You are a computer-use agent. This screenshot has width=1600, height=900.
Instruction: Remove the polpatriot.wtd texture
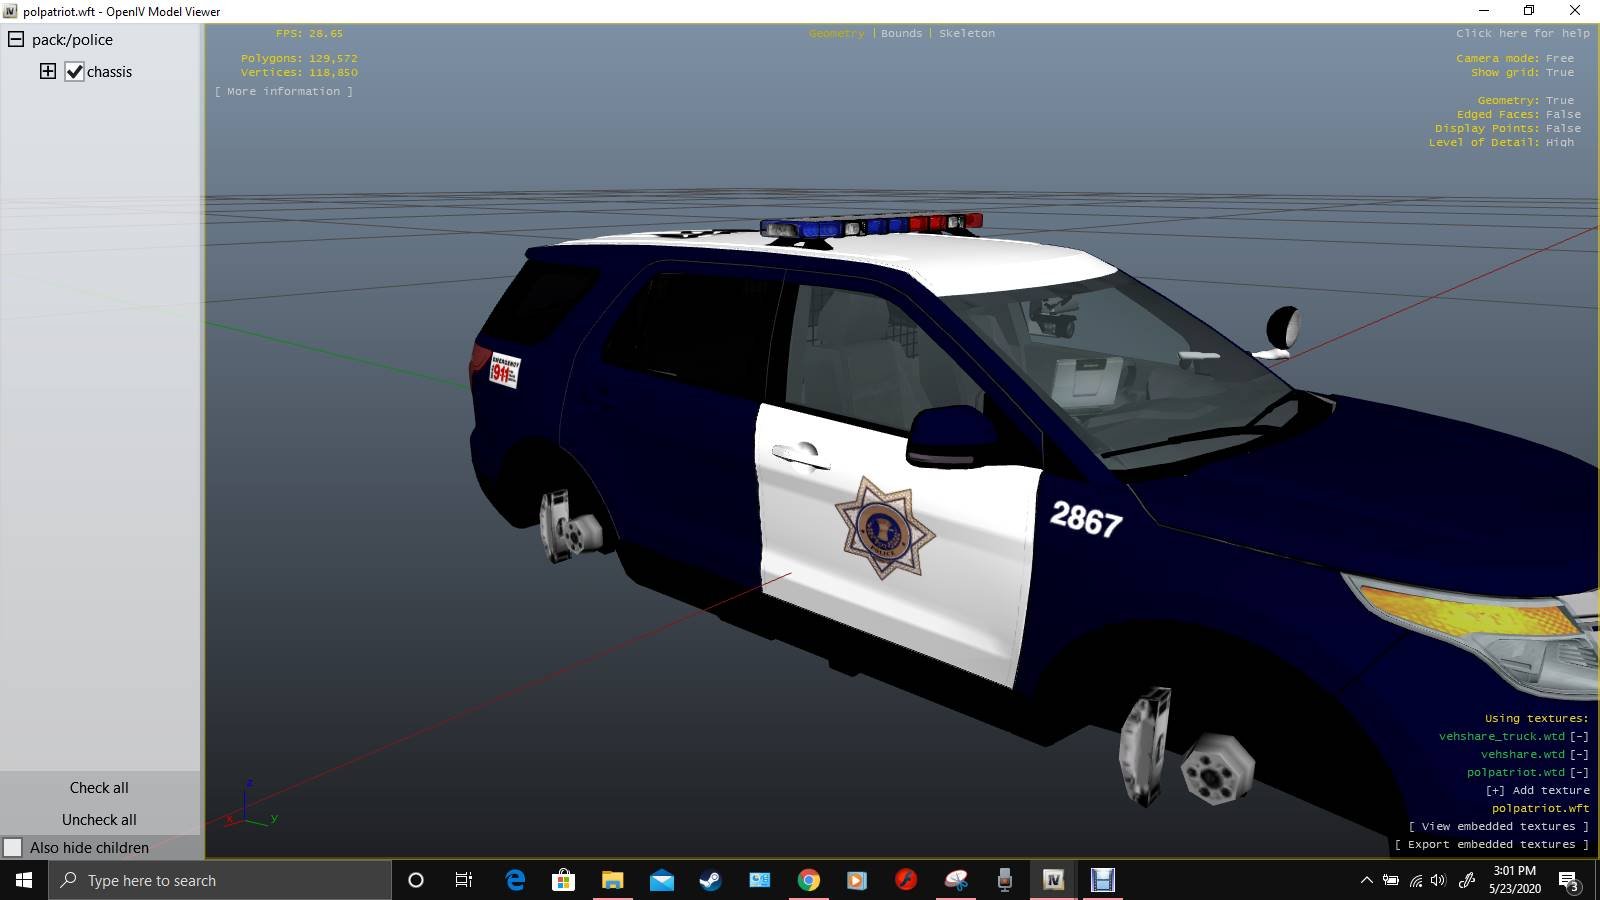pos(1579,772)
